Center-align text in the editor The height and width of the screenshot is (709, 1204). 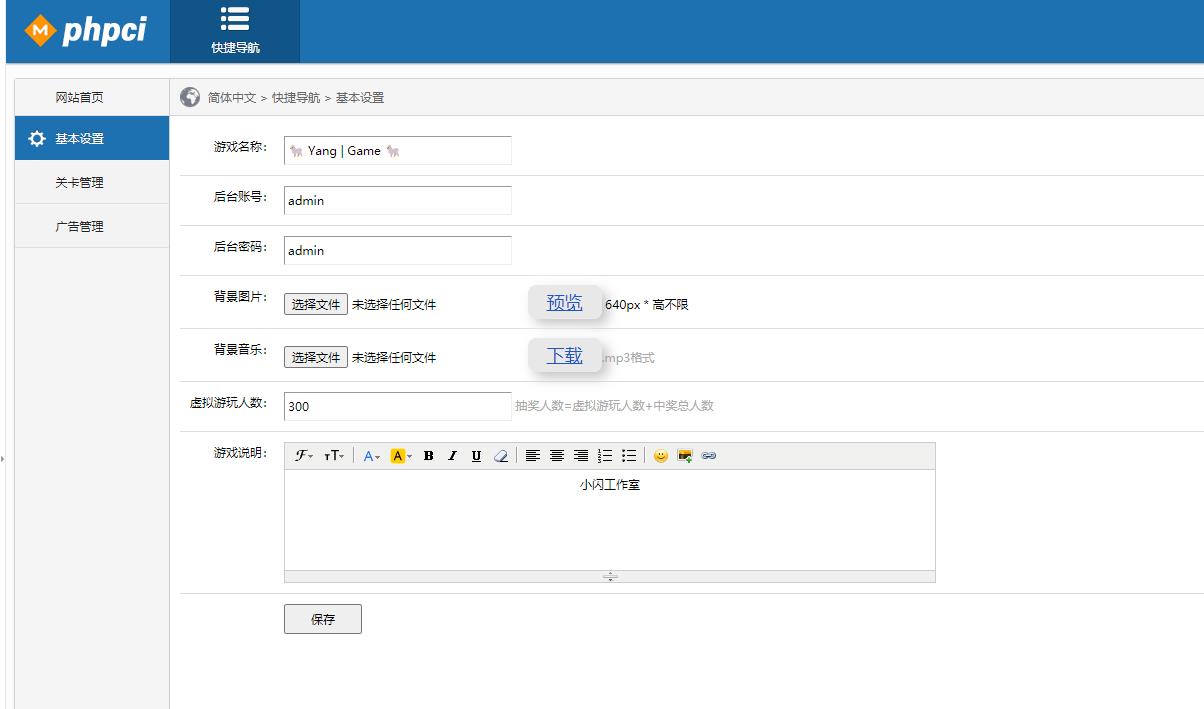pyautogui.click(x=557, y=456)
